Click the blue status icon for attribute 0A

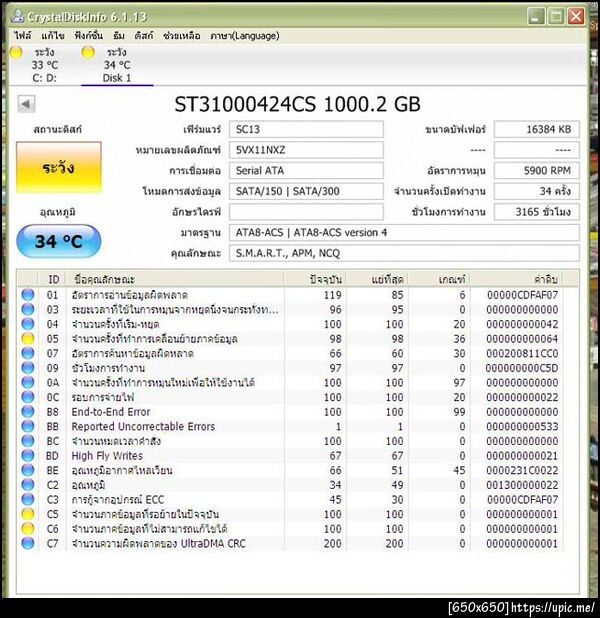(28, 382)
